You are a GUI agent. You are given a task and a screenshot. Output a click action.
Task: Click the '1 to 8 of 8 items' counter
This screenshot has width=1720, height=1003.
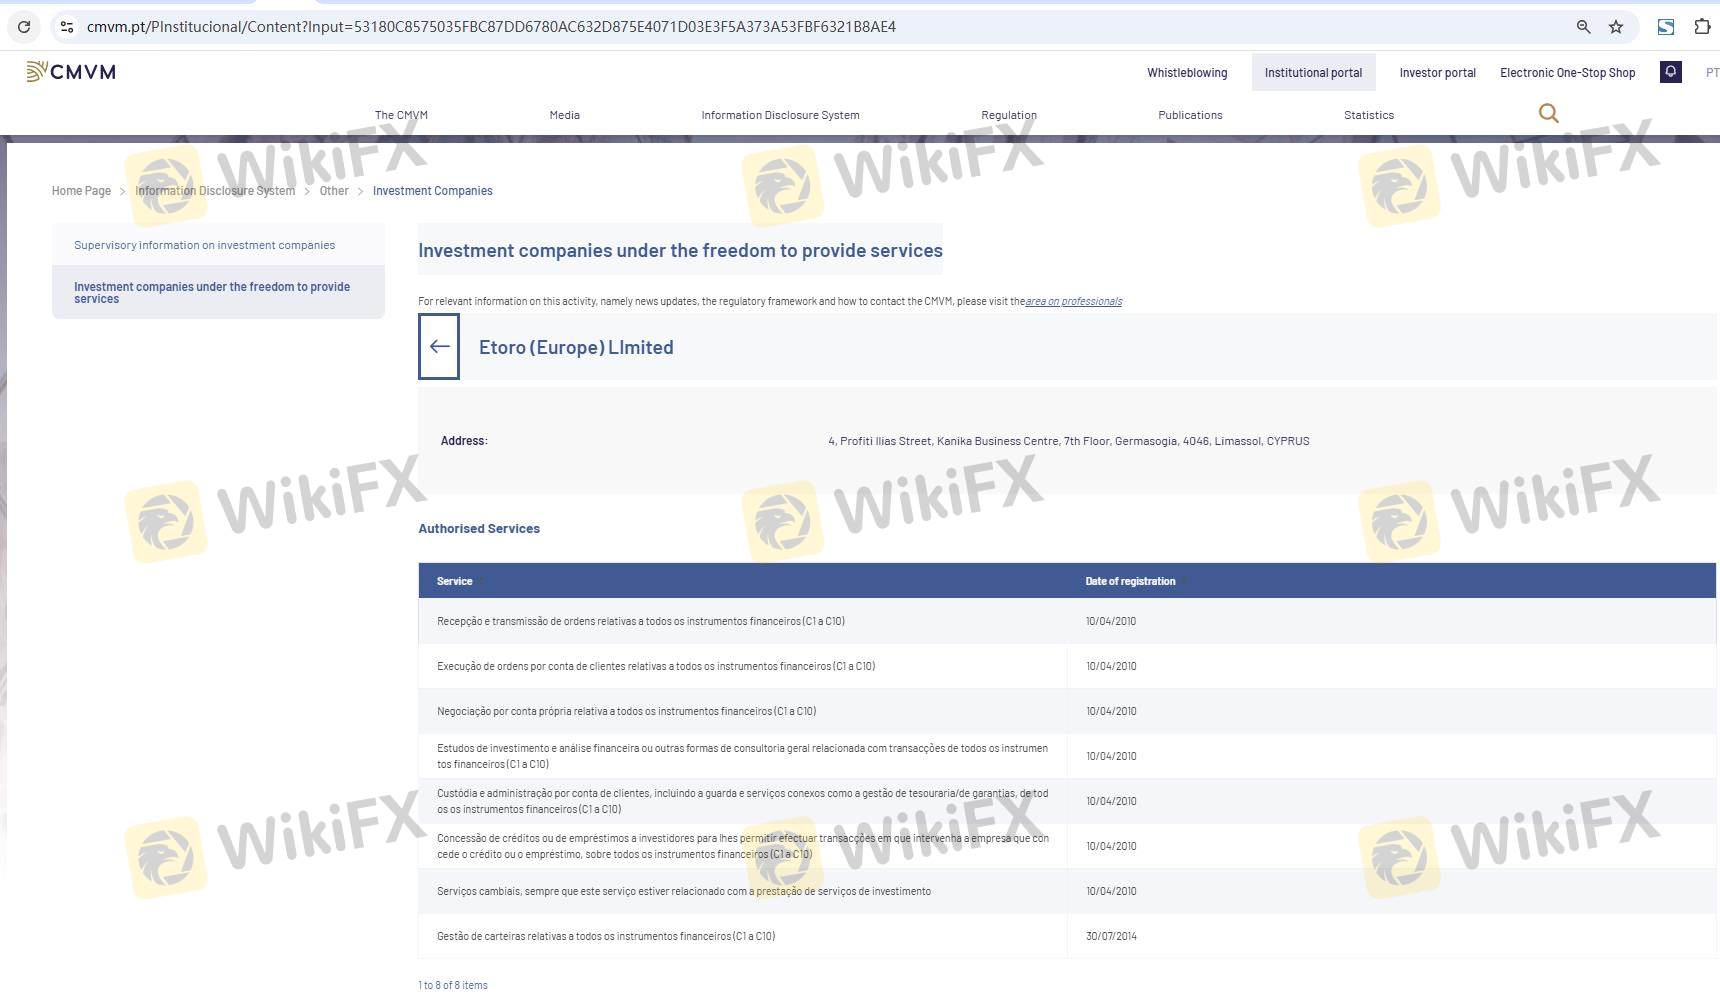453,985
